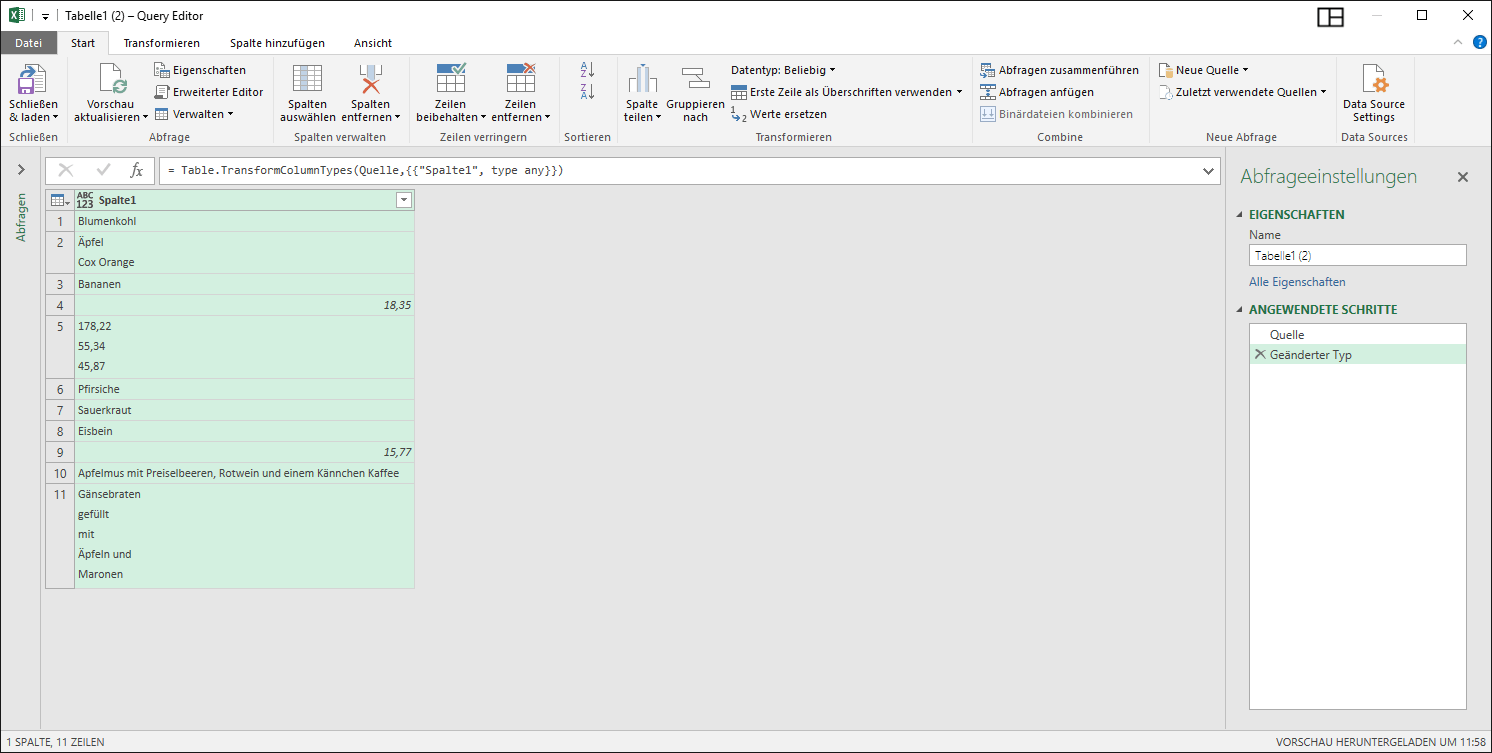Viewport: 1492px width, 753px height.
Task: Click the Schließen & laden icon
Action: 33,79
